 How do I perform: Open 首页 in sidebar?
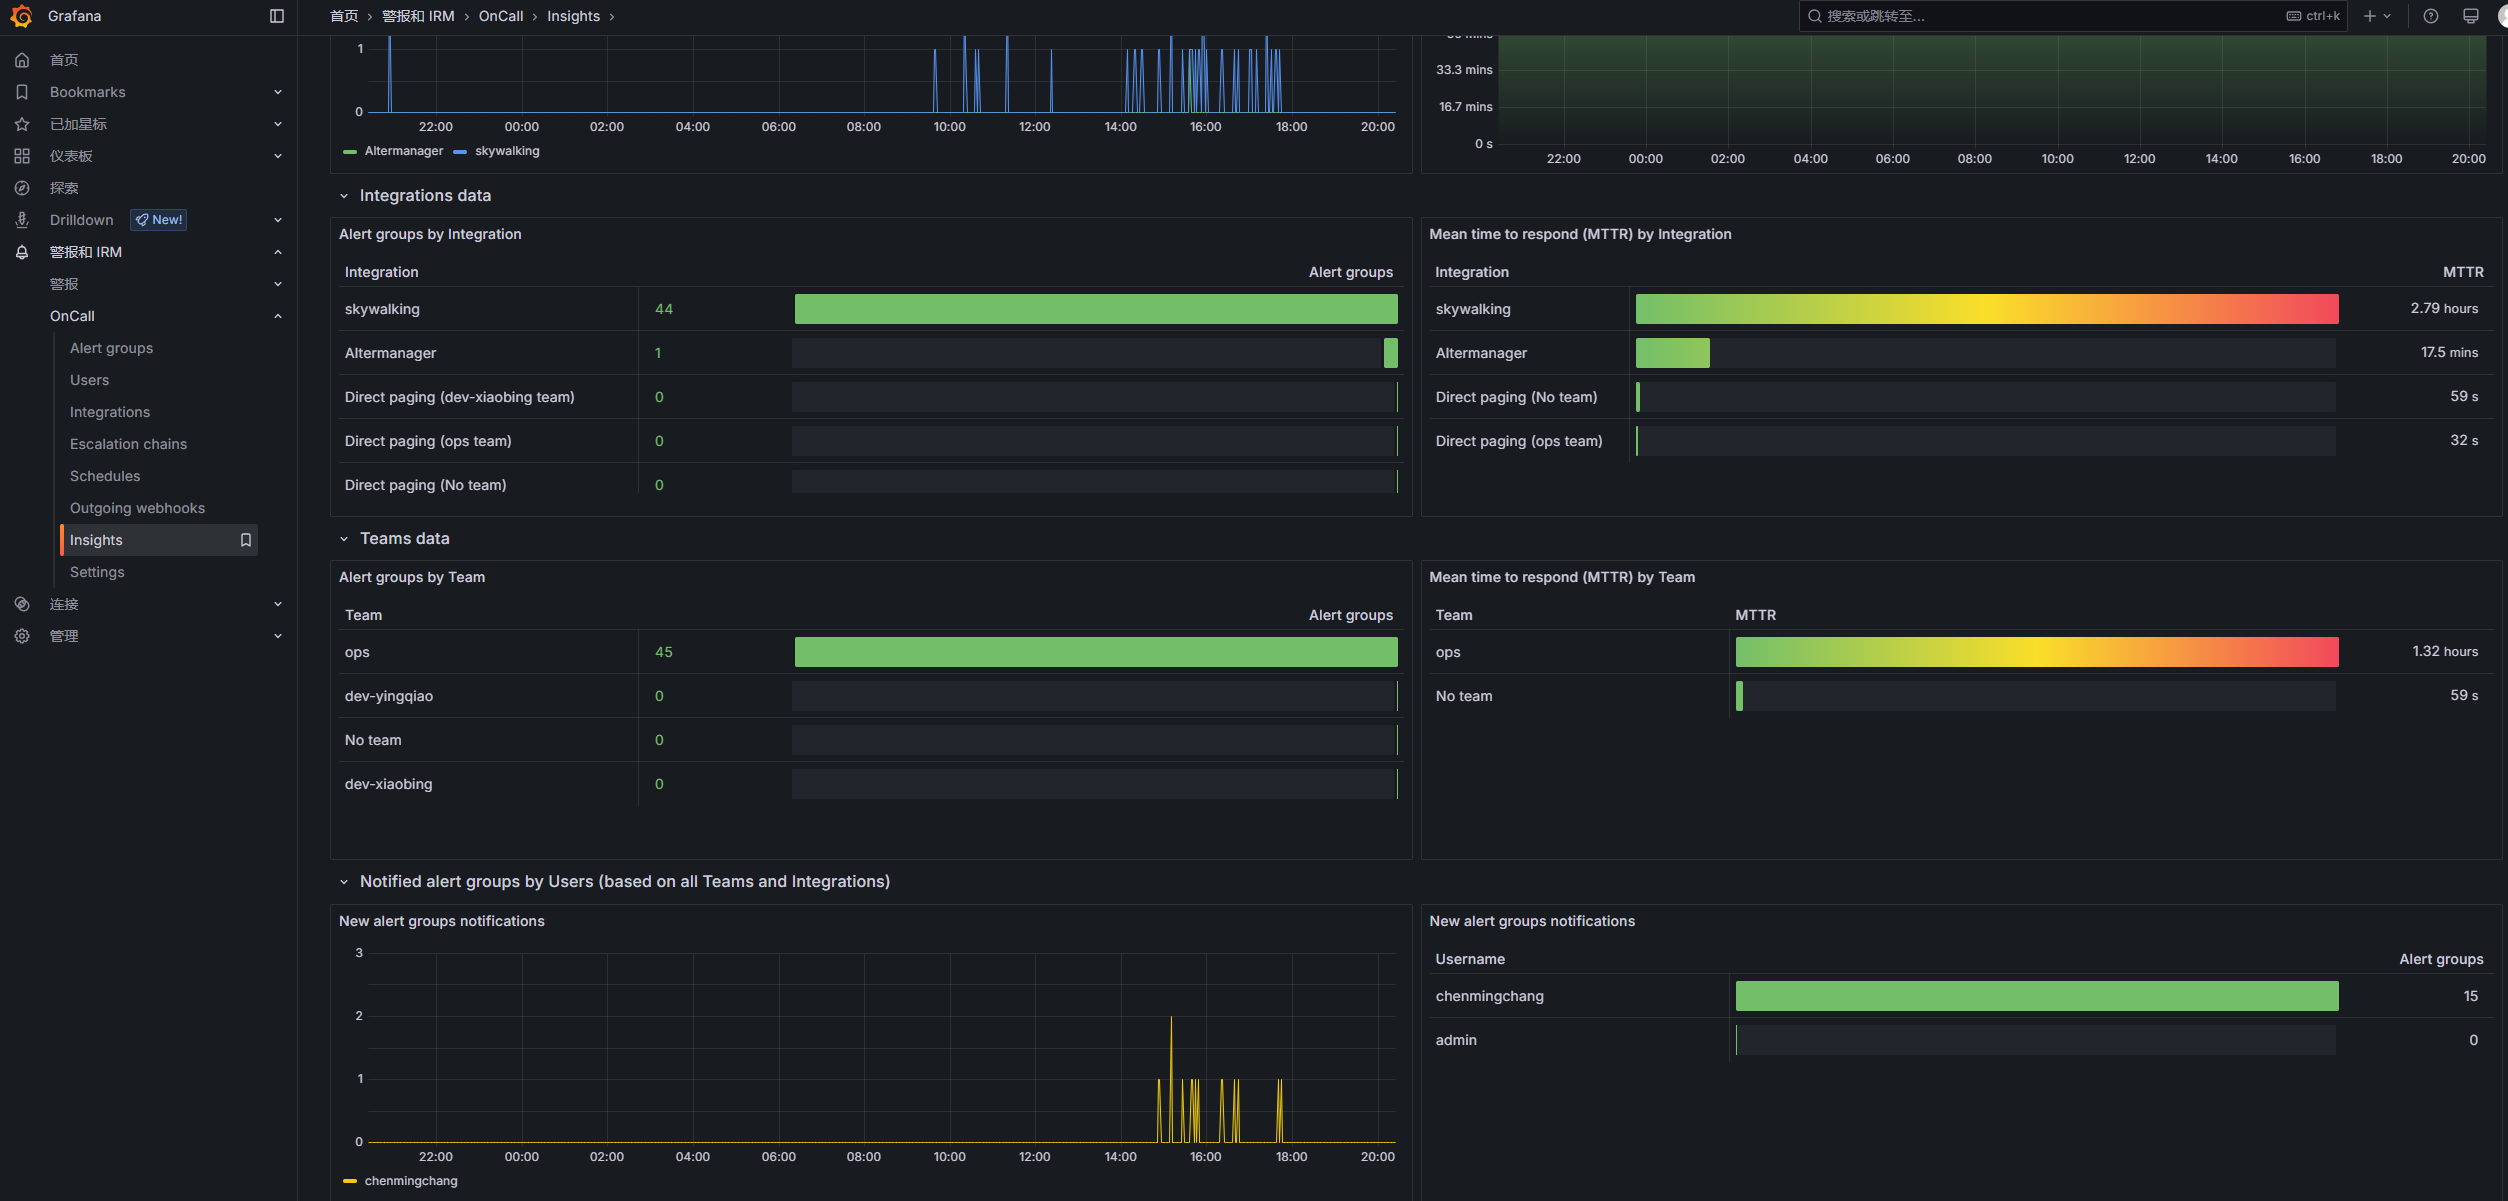click(64, 60)
